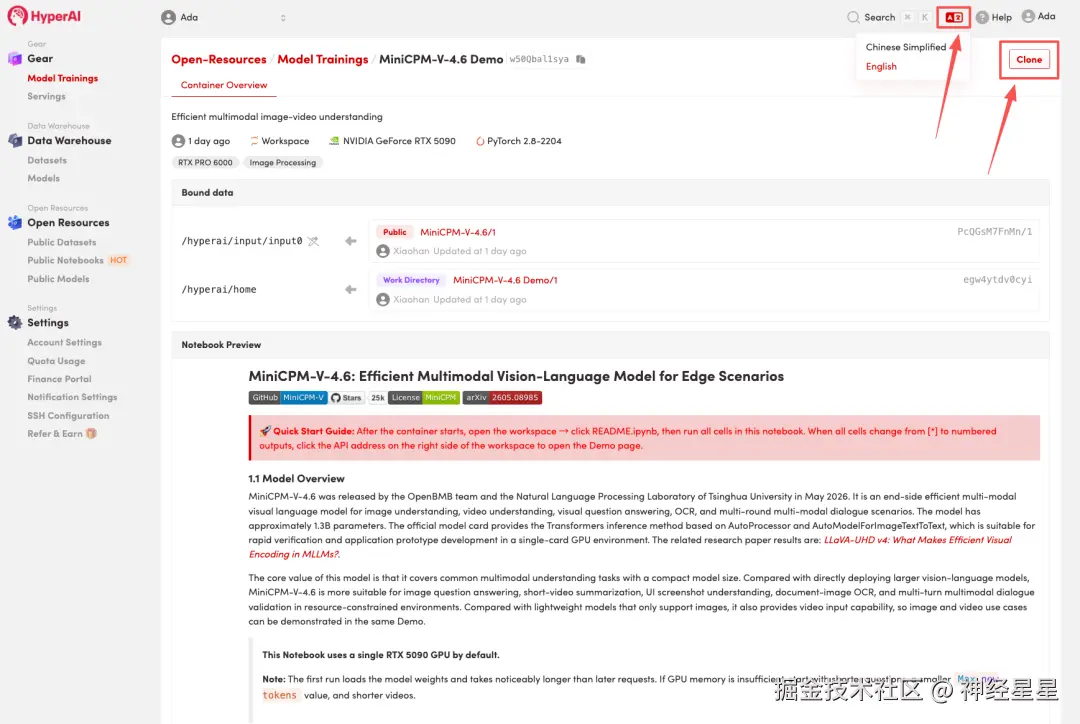
Task: Click arrow icon next to /hyperai/home
Action: pyautogui.click(x=351, y=289)
